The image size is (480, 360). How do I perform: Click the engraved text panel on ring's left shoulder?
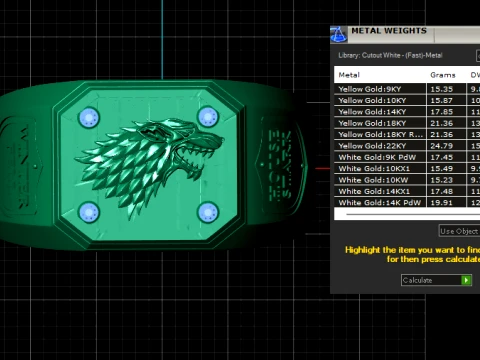[21, 166]
